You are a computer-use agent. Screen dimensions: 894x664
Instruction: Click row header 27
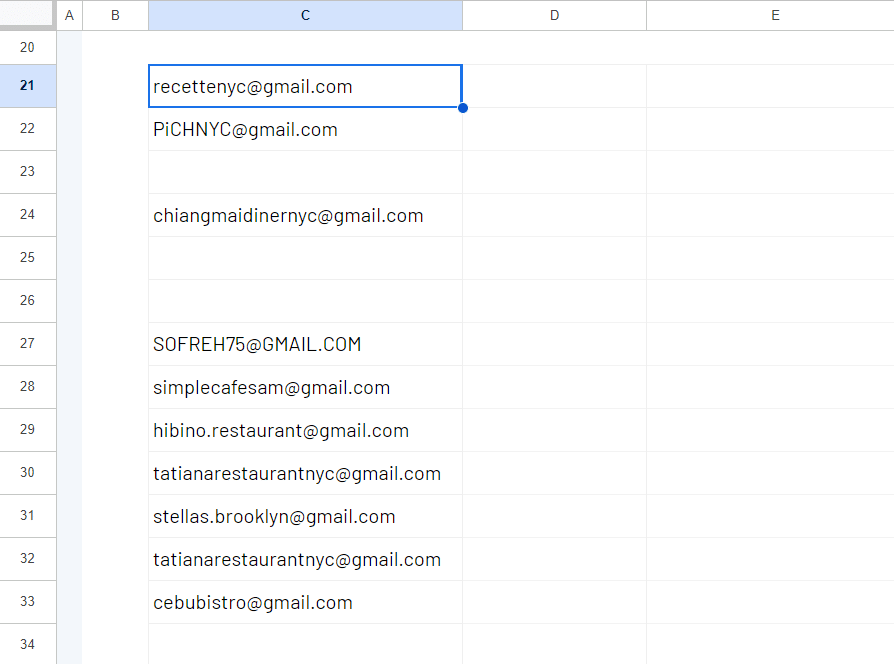tap(27, 345)
